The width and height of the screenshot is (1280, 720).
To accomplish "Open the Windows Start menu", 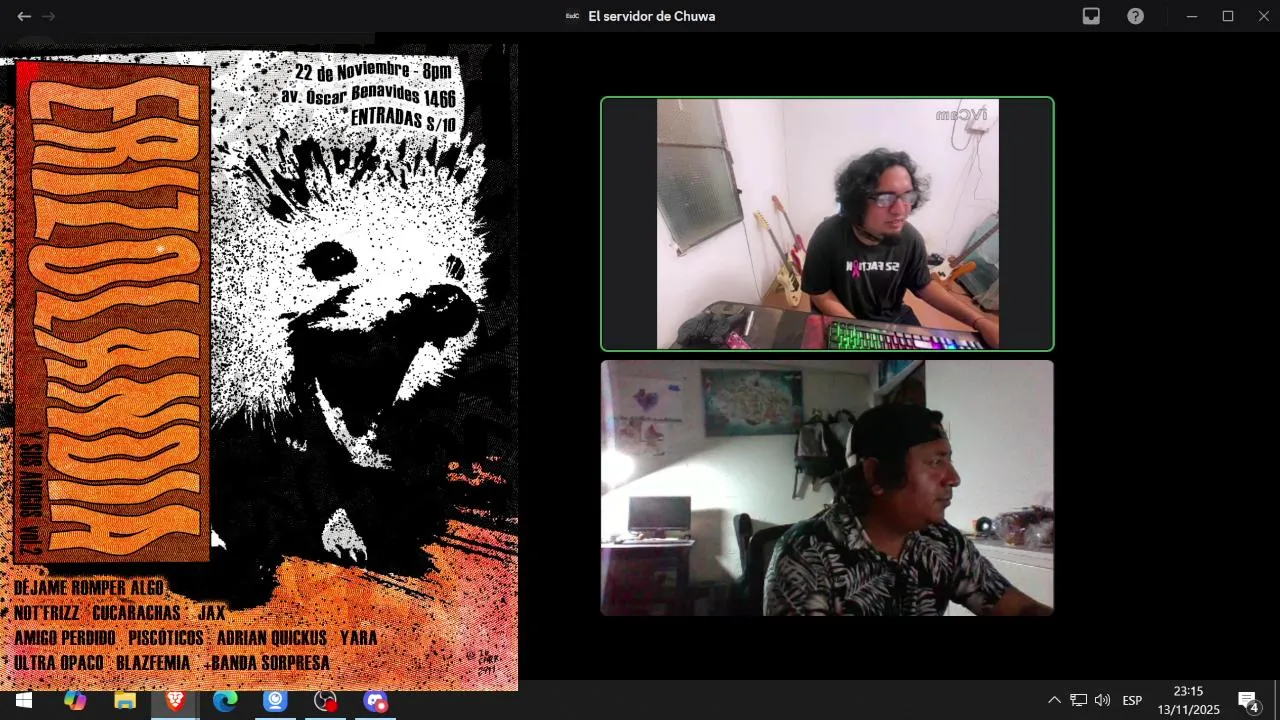I will pyautogui.click(x=24, y=701).
